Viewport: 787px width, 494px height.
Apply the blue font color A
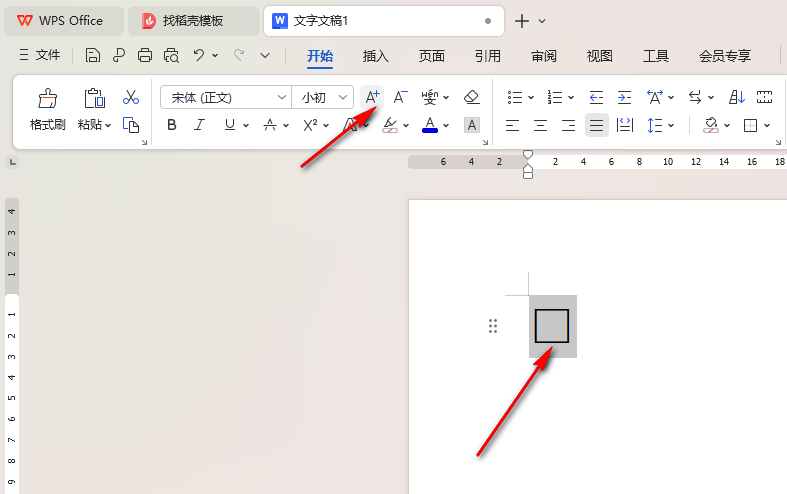coord(430,125)
